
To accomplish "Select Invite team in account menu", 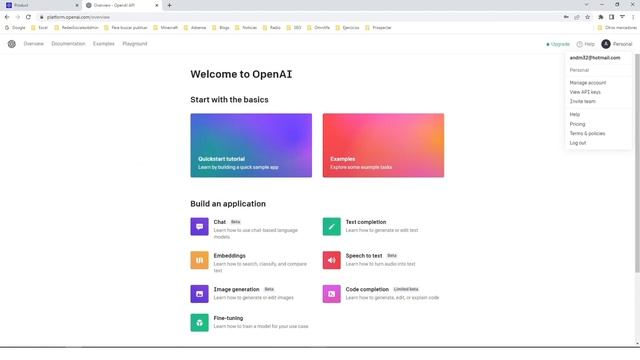I will click(582, 101).
